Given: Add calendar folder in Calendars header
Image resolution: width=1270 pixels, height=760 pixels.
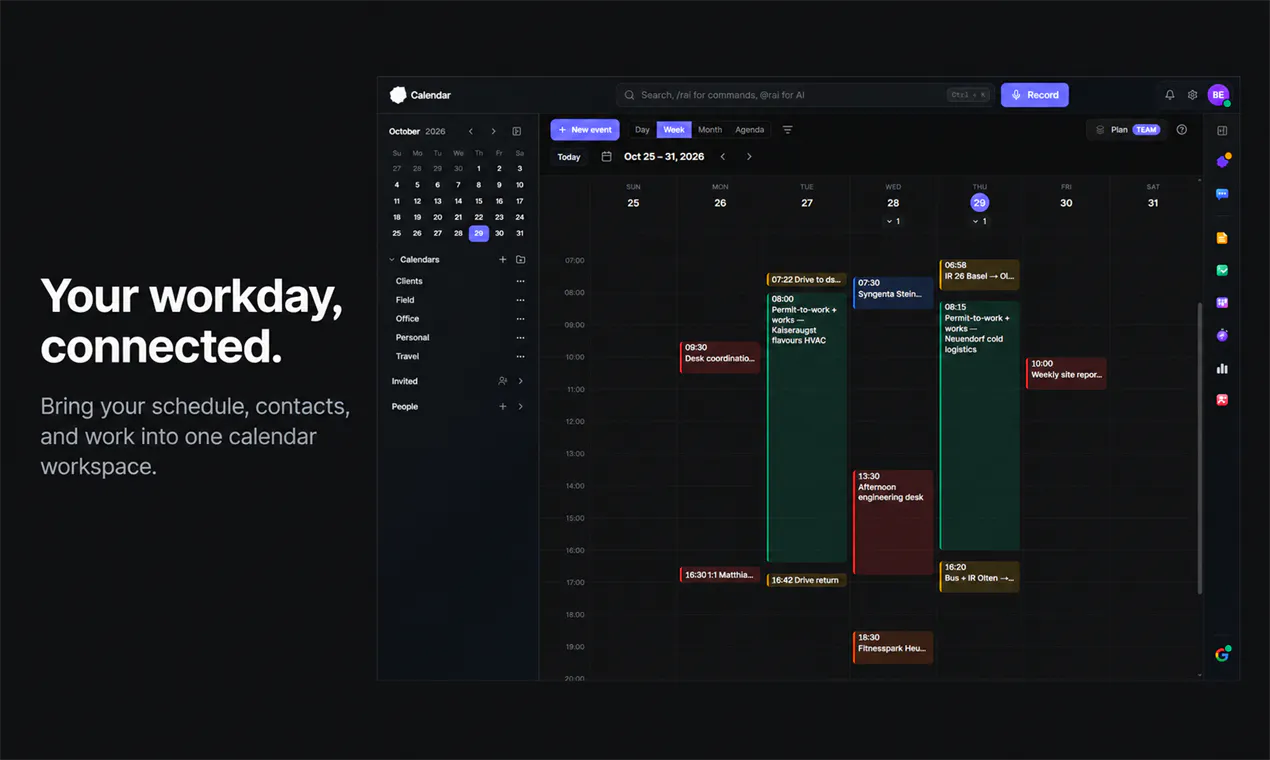Looking at the screenshot, I should coord(520,260).
